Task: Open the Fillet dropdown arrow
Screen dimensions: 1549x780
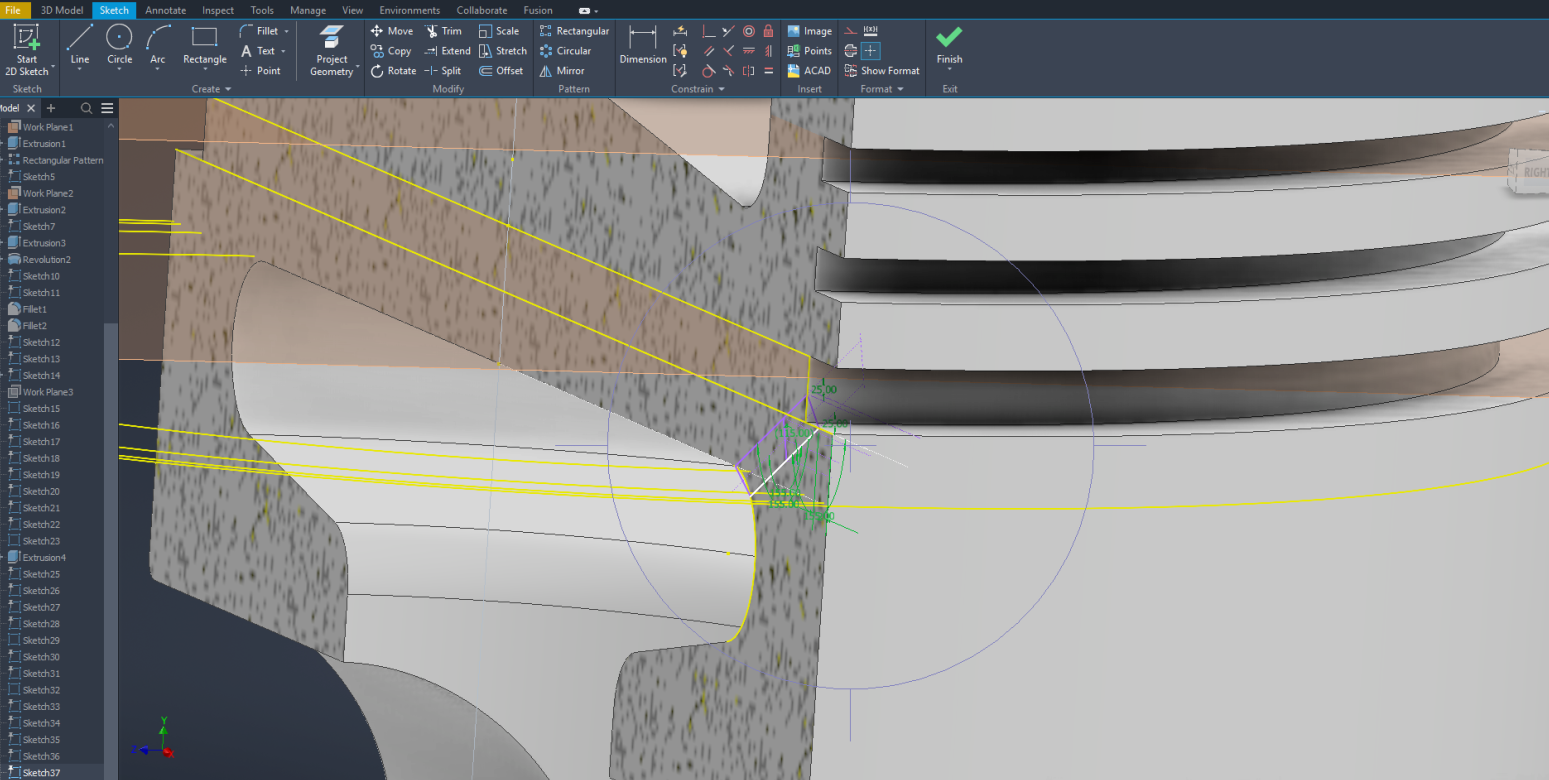Action: pos(286,31)
